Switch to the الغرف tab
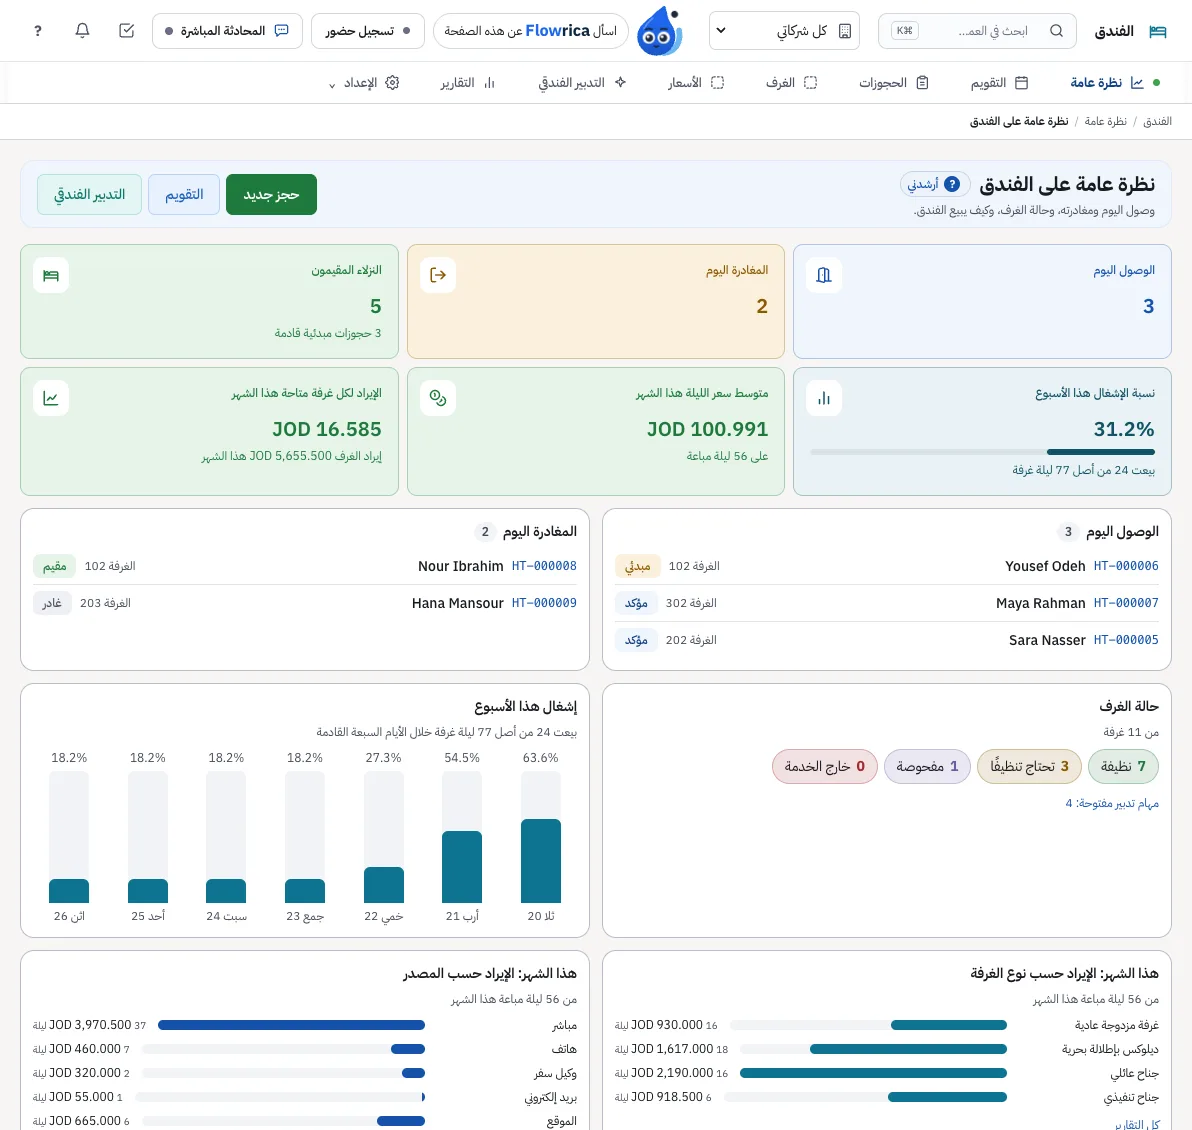Viewport: 1192px width, 1130px height. [x=791, y=83]
